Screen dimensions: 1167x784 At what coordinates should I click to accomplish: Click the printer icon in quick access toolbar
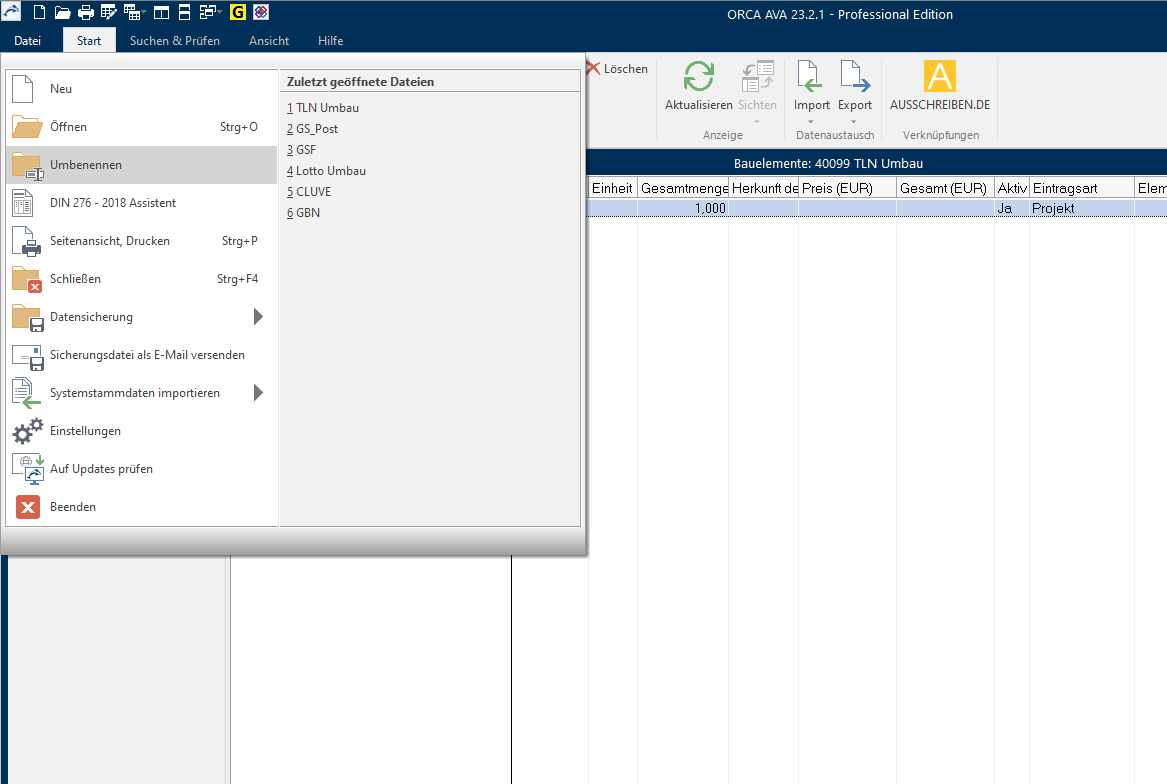85,13
